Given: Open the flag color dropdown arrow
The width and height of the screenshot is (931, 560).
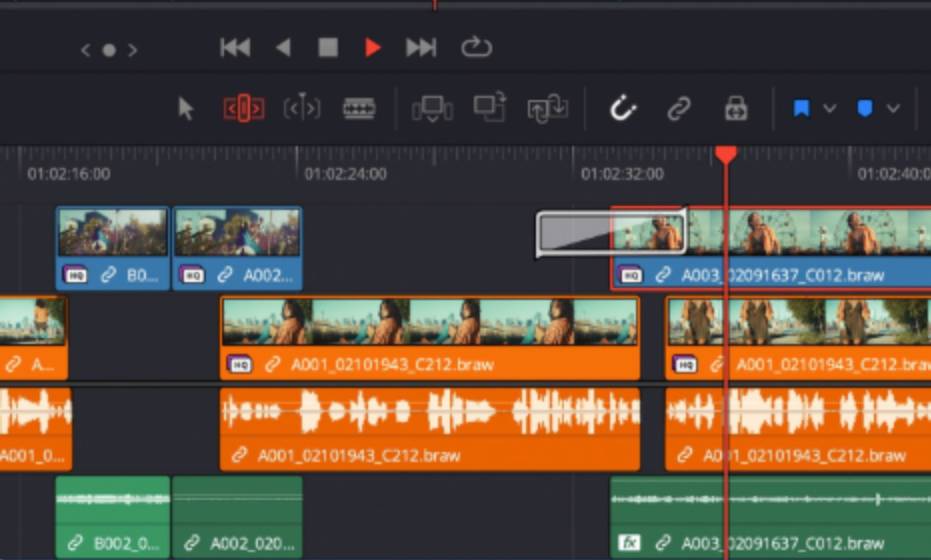Looking at the screenshot, I should click(830, 109).
